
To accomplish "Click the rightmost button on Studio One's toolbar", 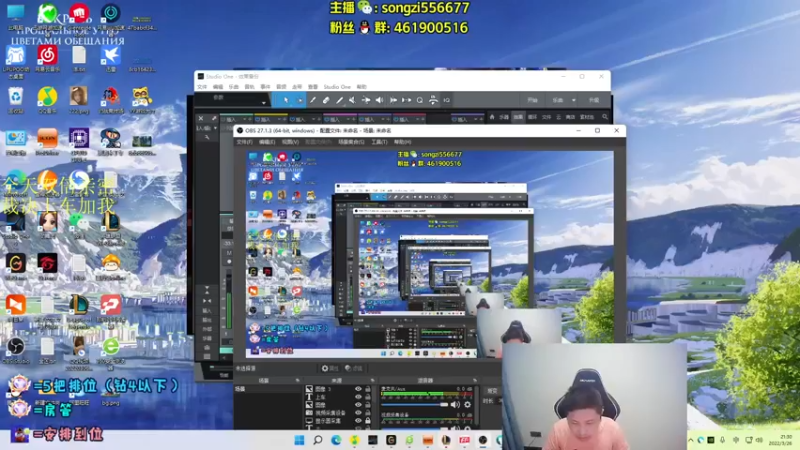I will 593,100.
